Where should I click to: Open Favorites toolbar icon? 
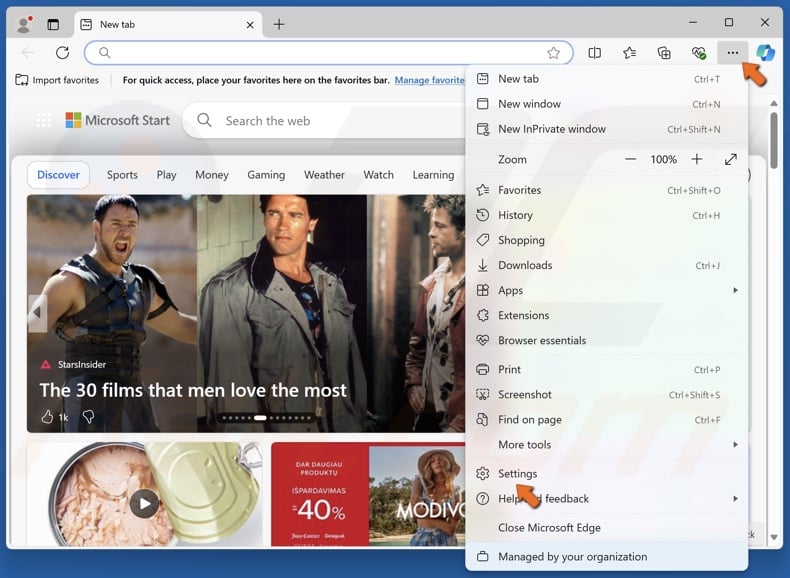(x=629, y=52)
